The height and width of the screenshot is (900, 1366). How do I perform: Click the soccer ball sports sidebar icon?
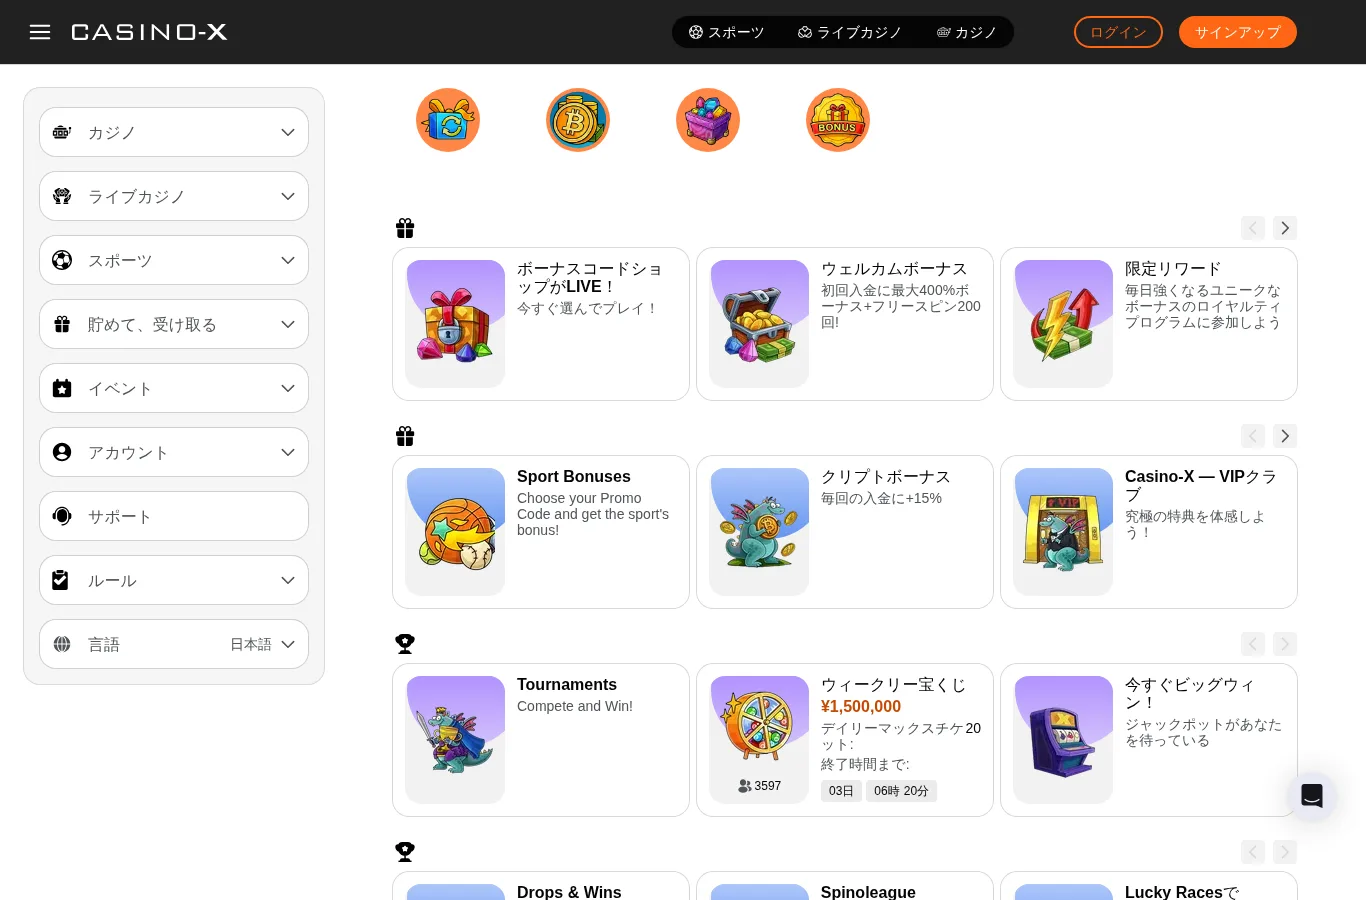(x=62, y=260)
